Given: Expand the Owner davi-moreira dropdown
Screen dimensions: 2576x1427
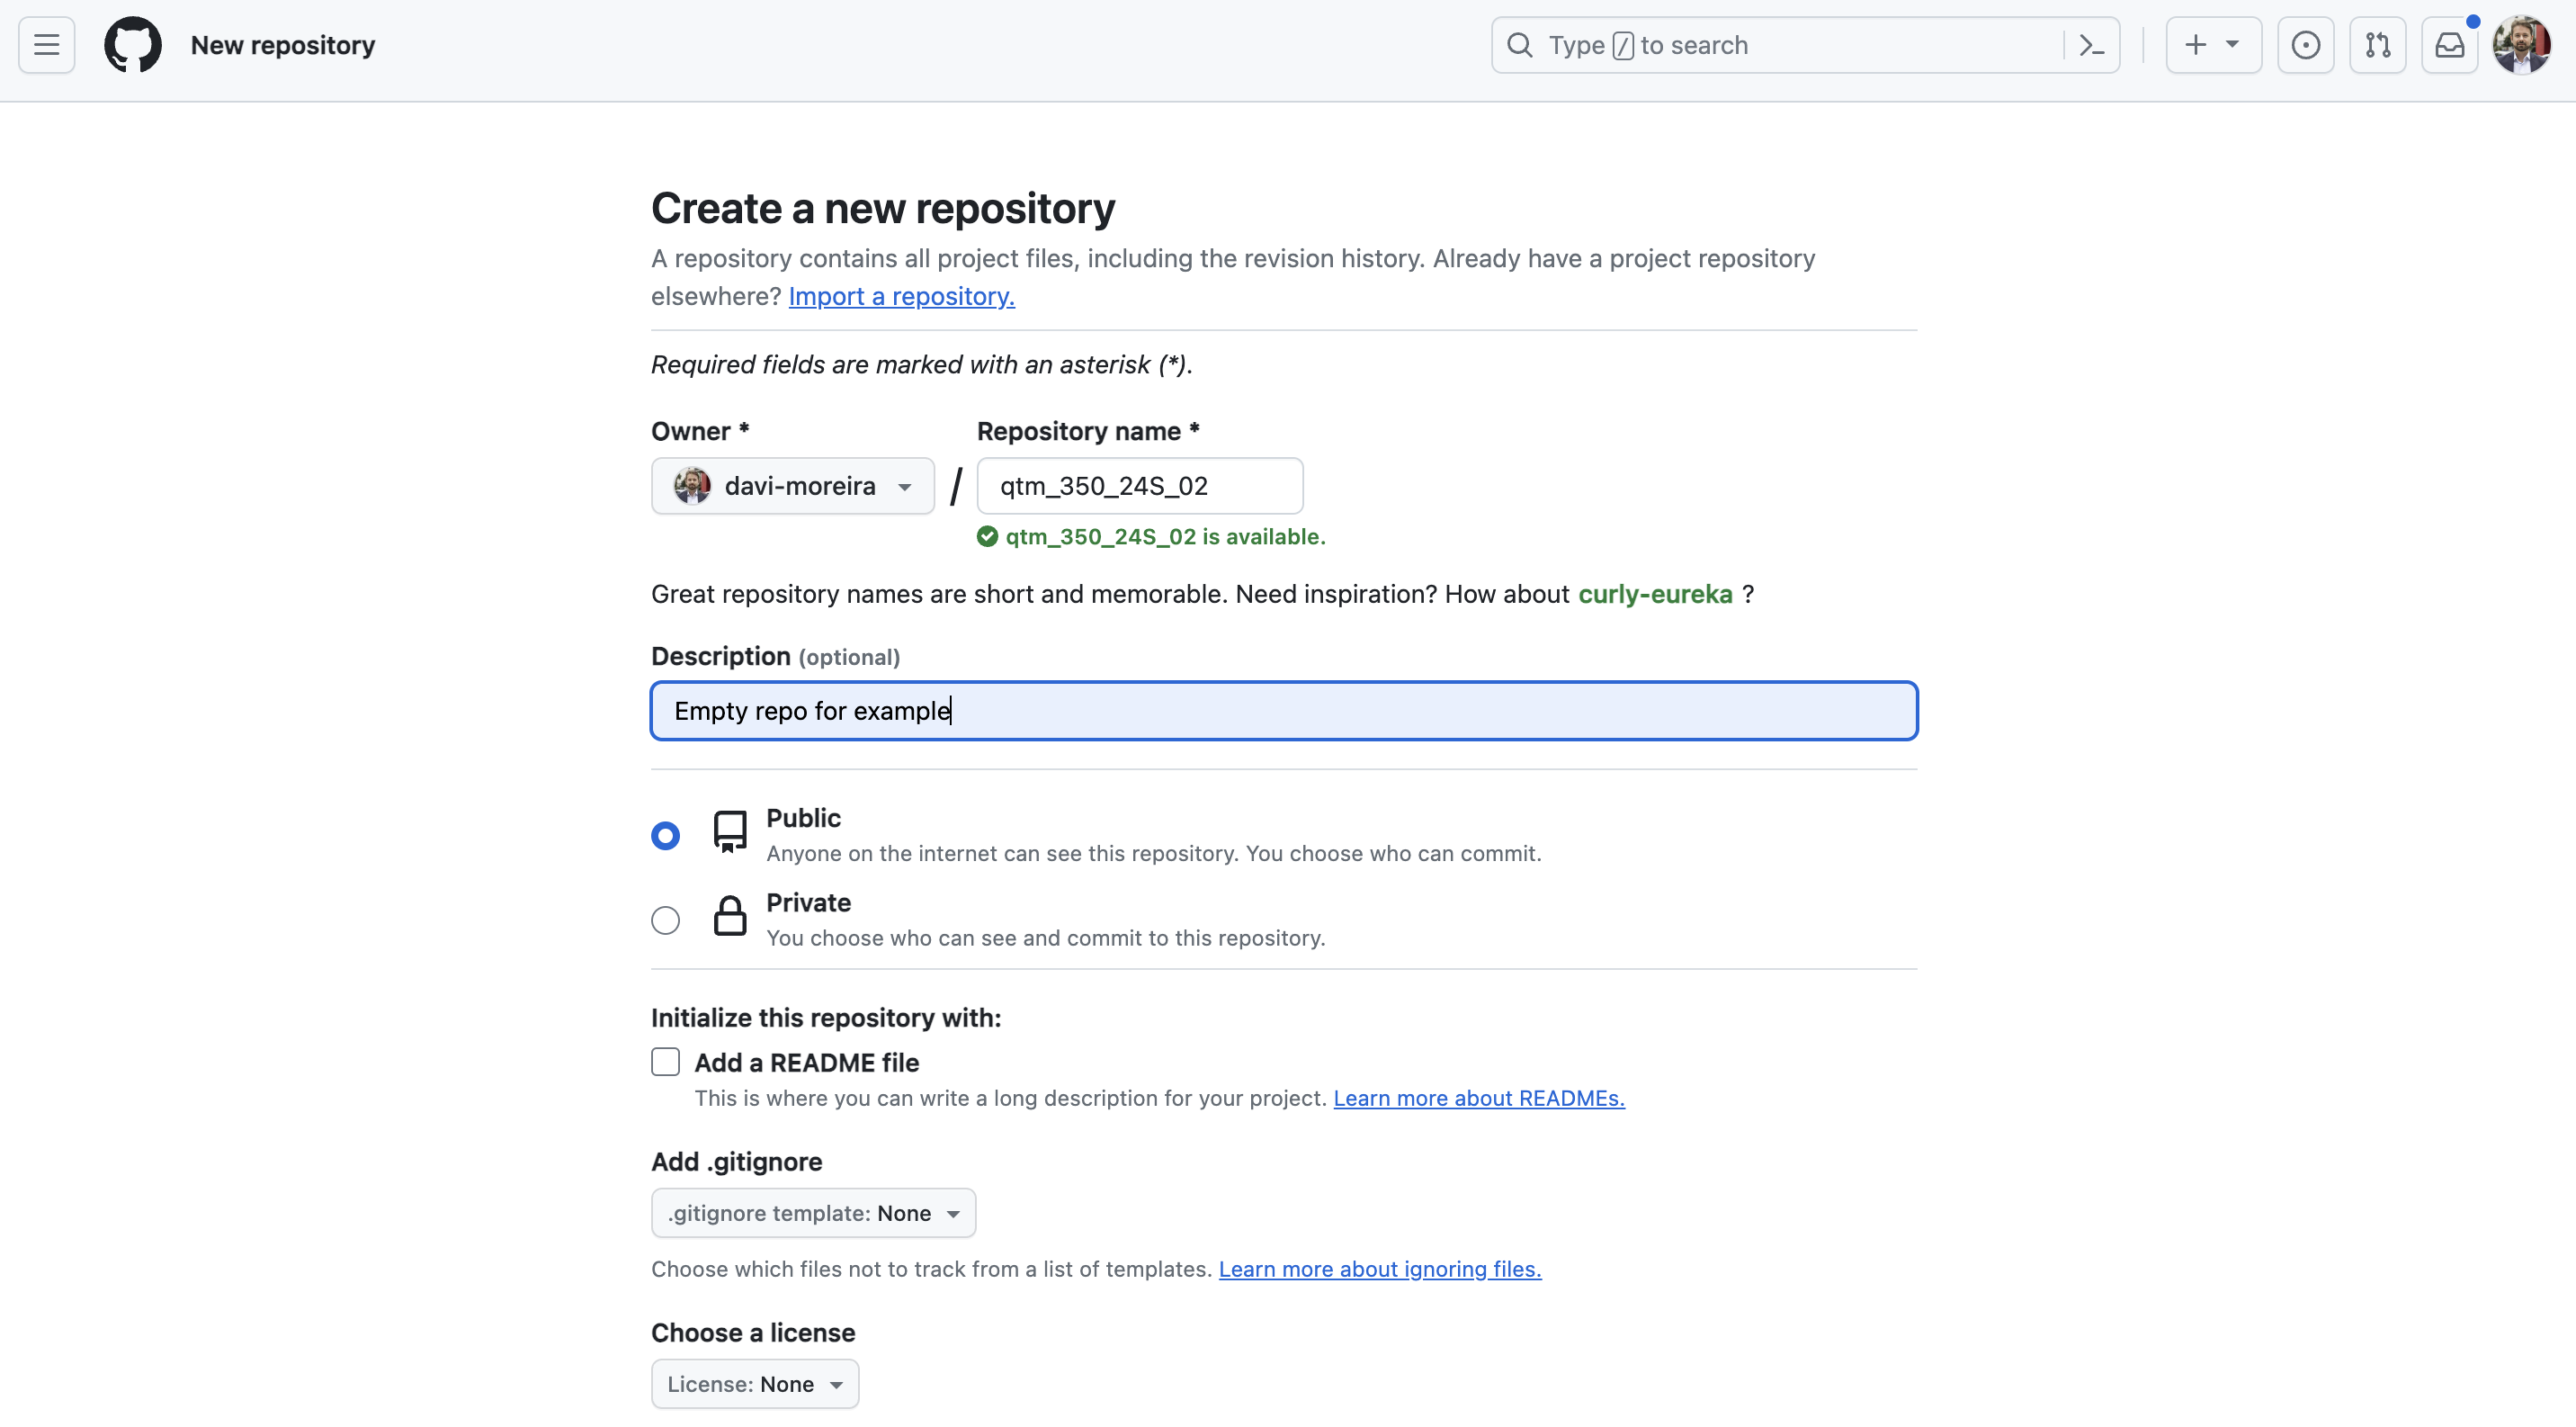Looking at the screenshot, I should [x=792, y=486].
